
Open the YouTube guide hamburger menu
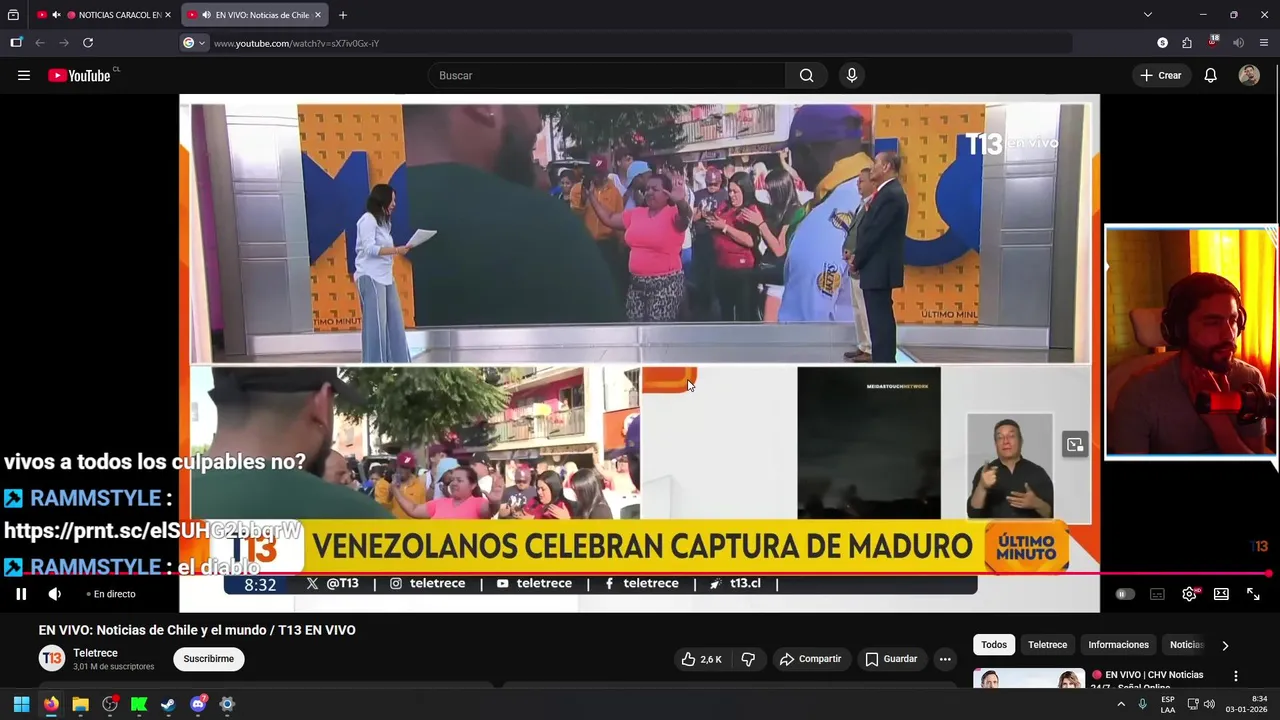[x=24, y=75]
